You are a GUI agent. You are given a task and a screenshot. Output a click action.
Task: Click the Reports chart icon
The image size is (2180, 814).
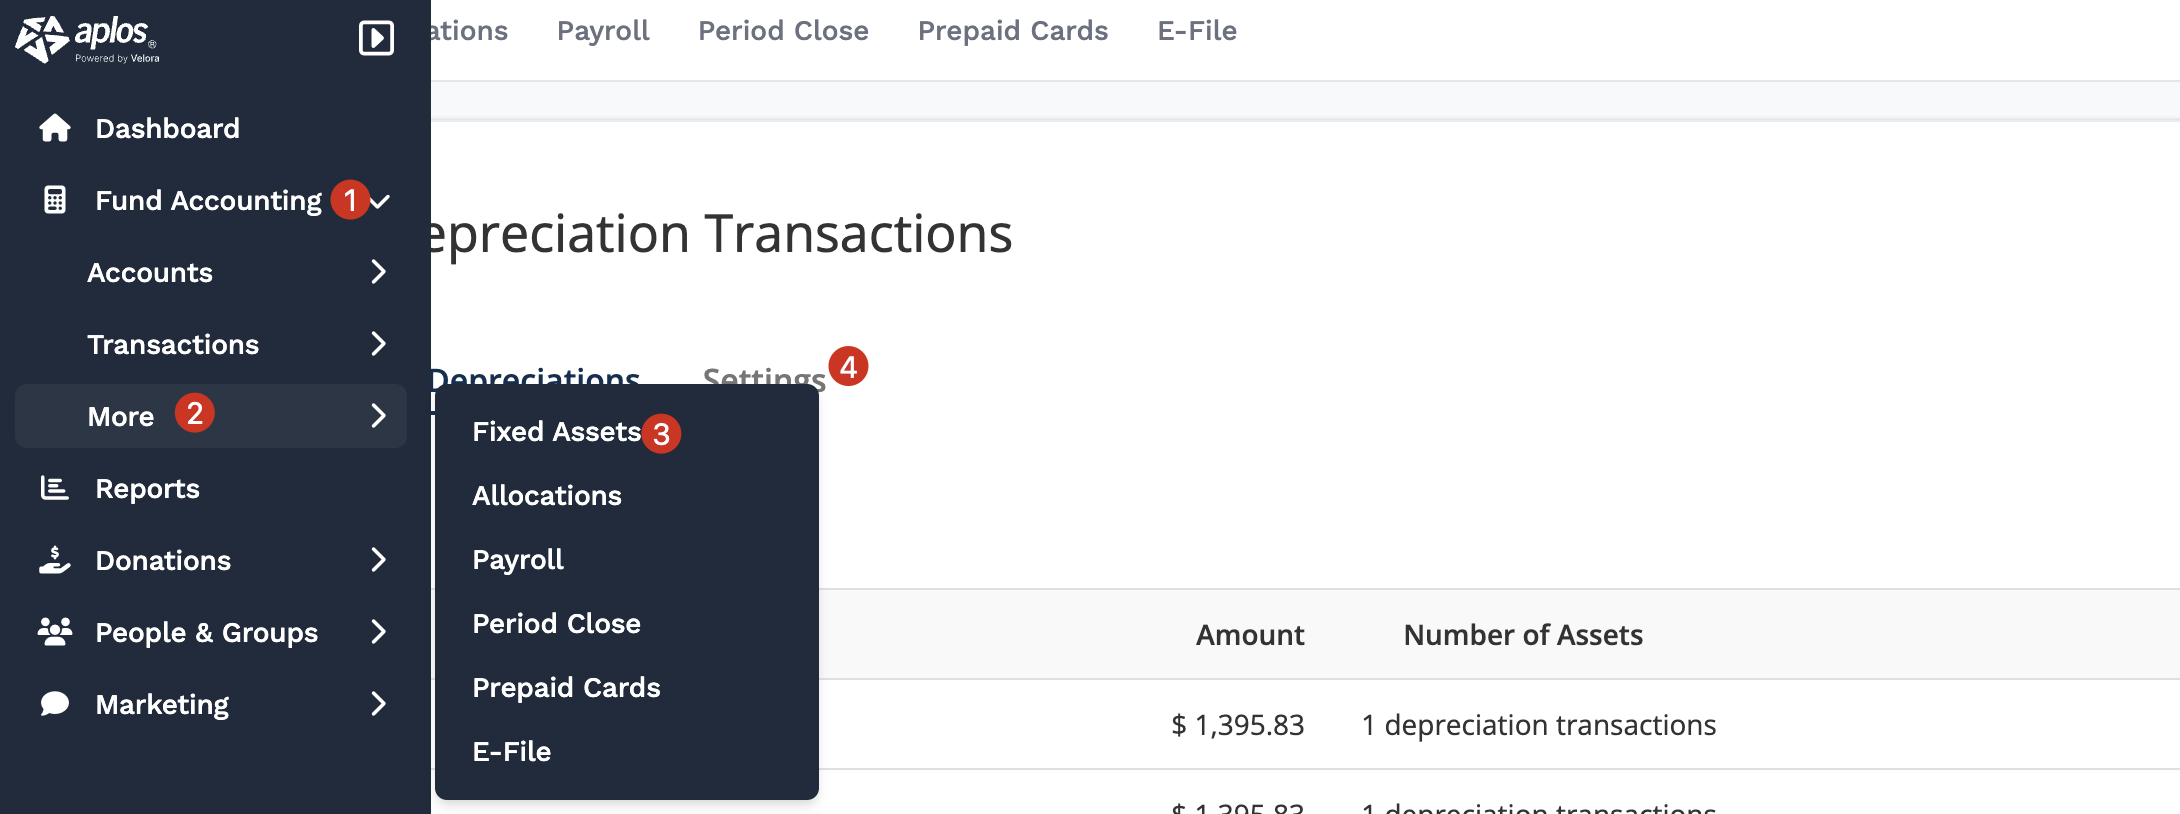tap(55, 488)
